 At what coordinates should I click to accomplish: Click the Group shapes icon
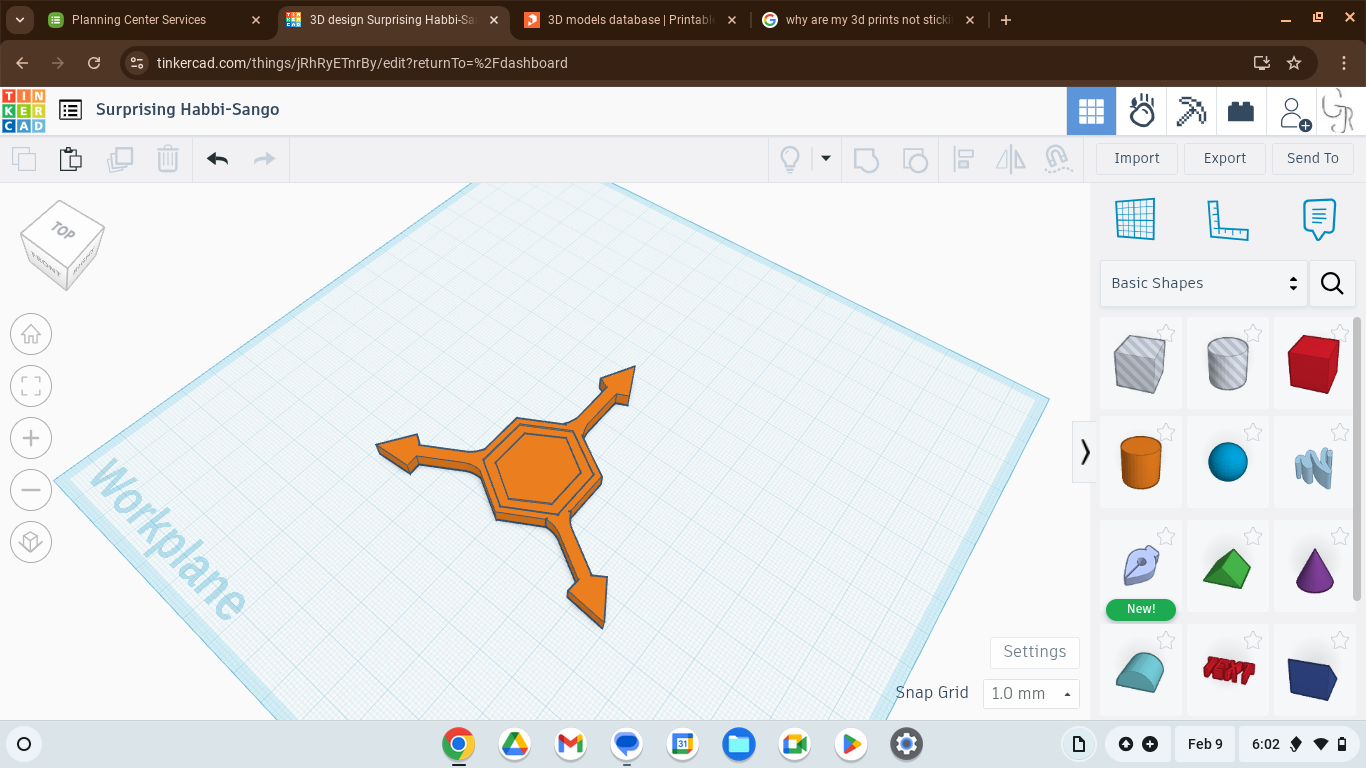[866, 159]
